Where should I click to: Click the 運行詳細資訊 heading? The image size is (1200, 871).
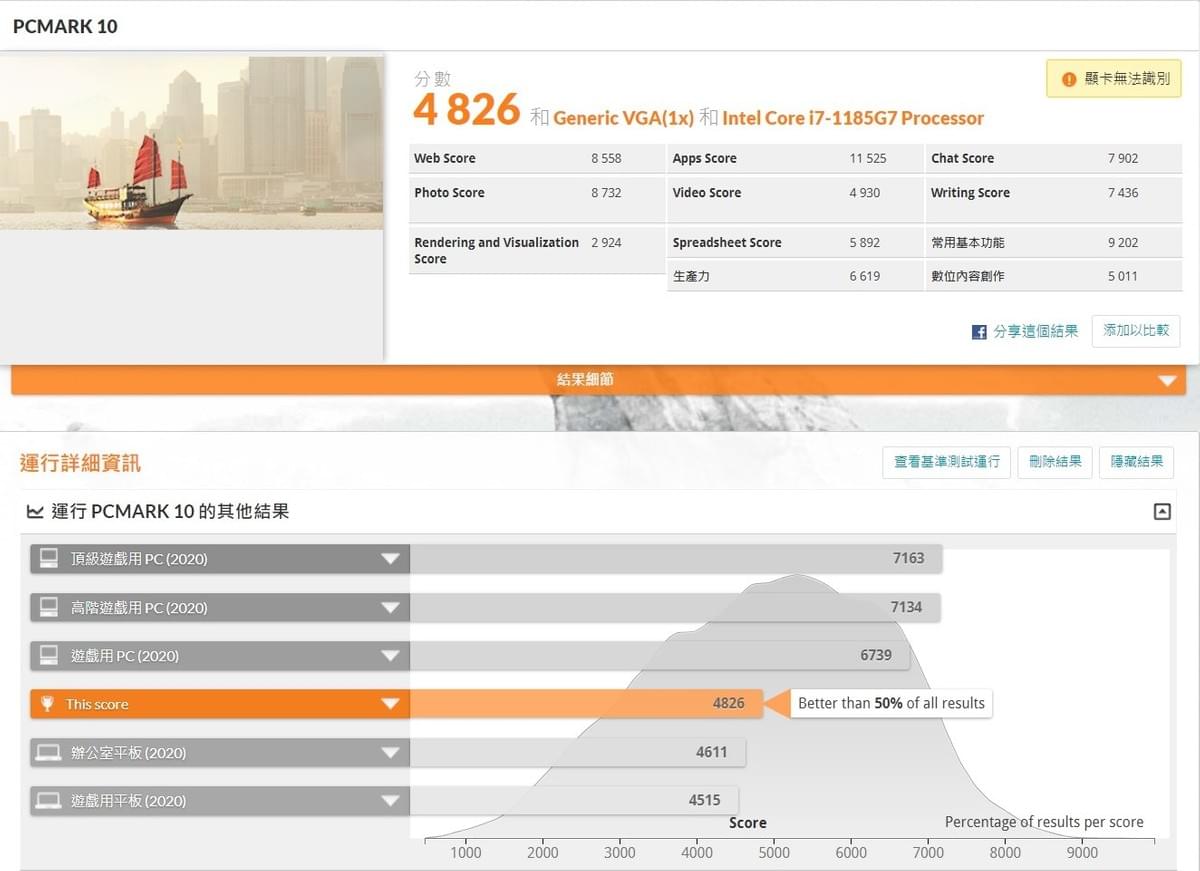pyautogui.click(x=80, y=463)
